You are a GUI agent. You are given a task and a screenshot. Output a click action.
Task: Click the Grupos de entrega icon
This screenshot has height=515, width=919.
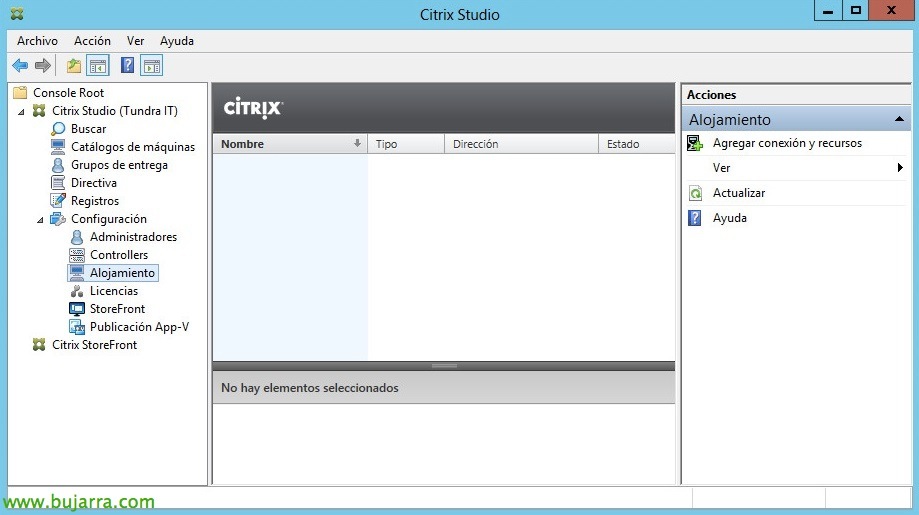point(58,165)
